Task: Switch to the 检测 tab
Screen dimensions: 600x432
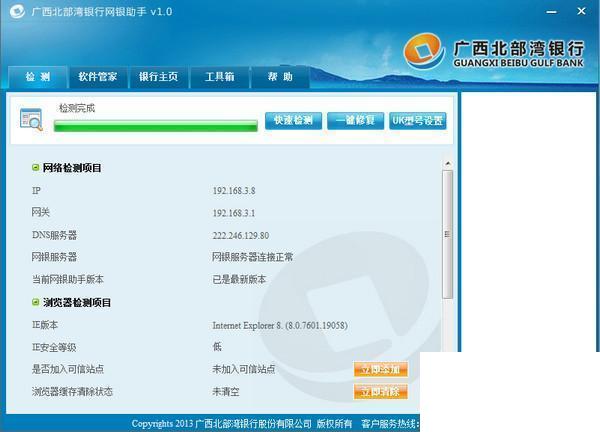Action: (38, 77)
